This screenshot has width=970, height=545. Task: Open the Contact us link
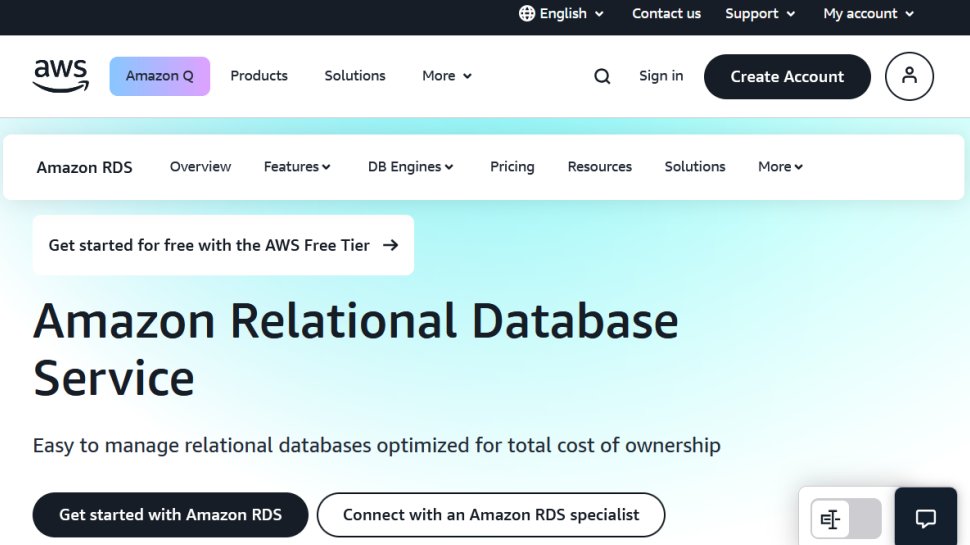pos(666,14)
